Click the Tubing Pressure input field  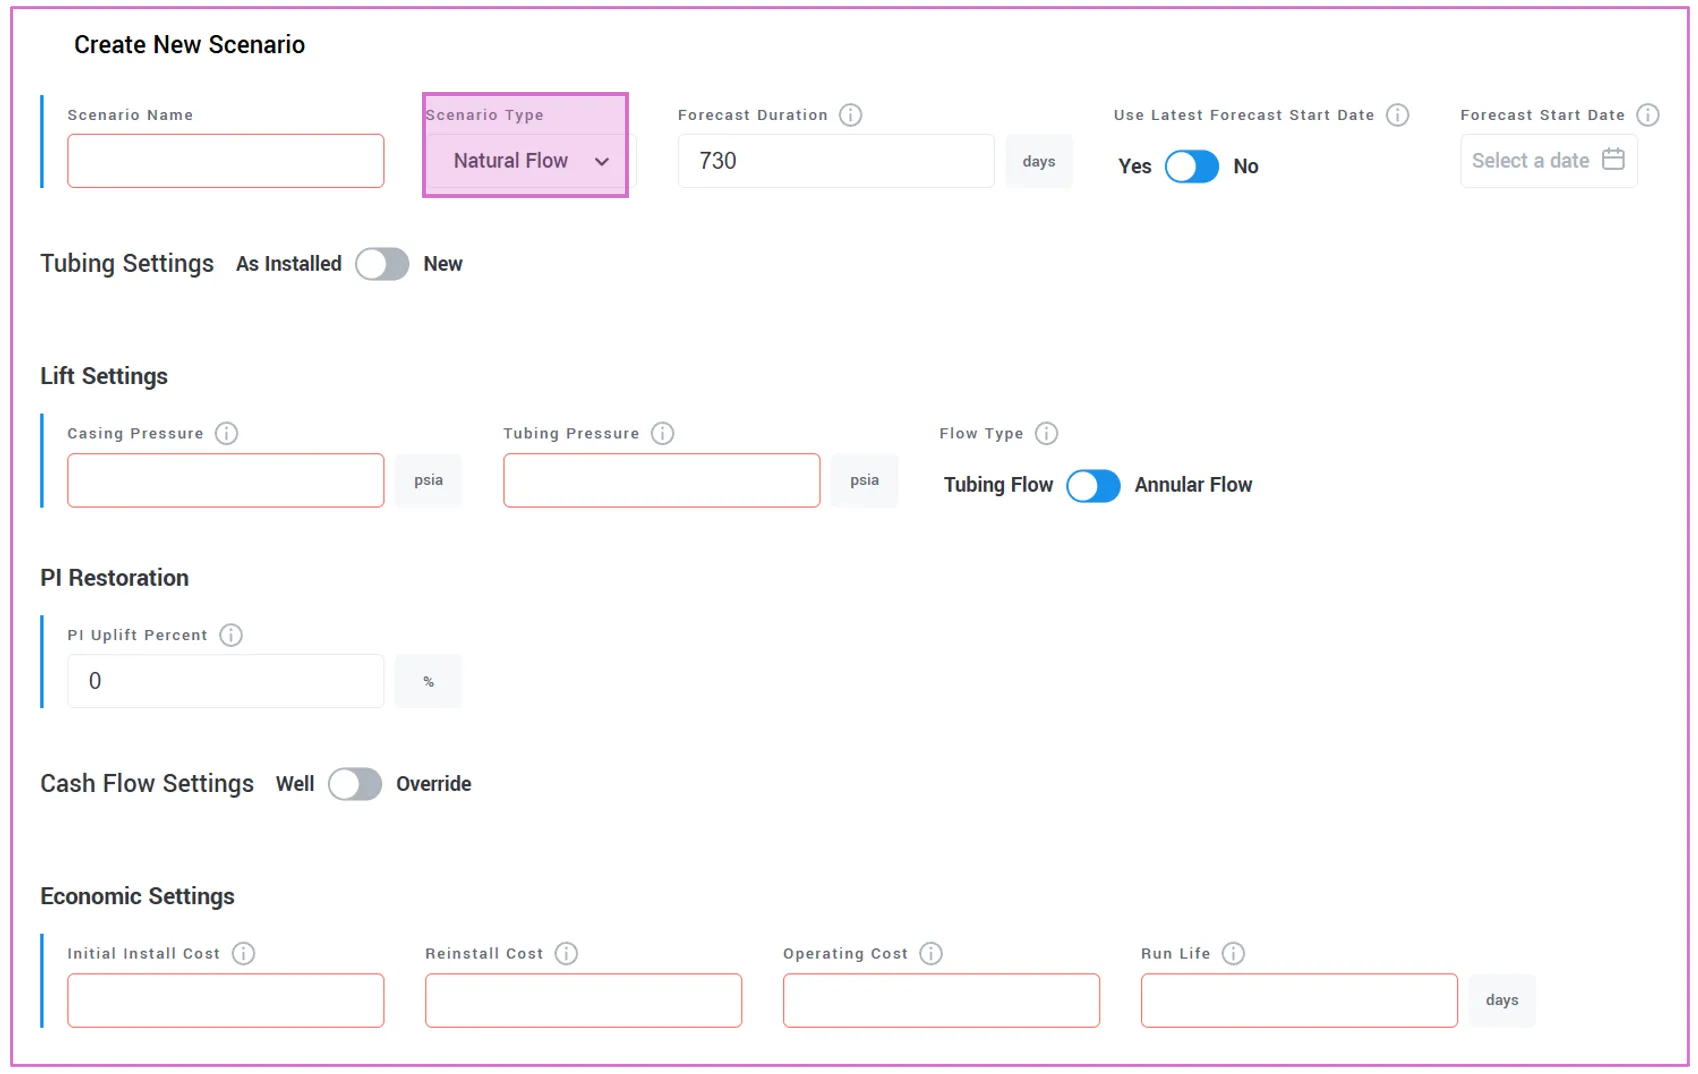[662, 480]
